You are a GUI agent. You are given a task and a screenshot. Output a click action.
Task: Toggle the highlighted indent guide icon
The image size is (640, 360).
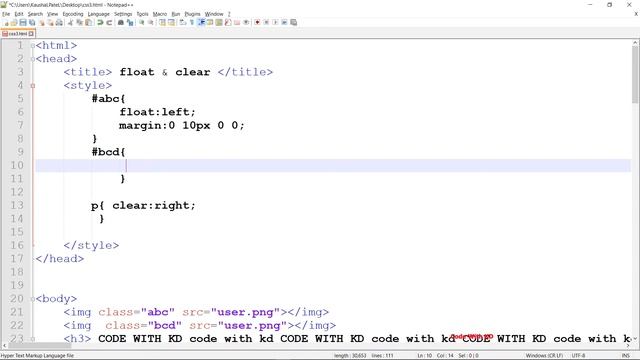click(201, 22)
